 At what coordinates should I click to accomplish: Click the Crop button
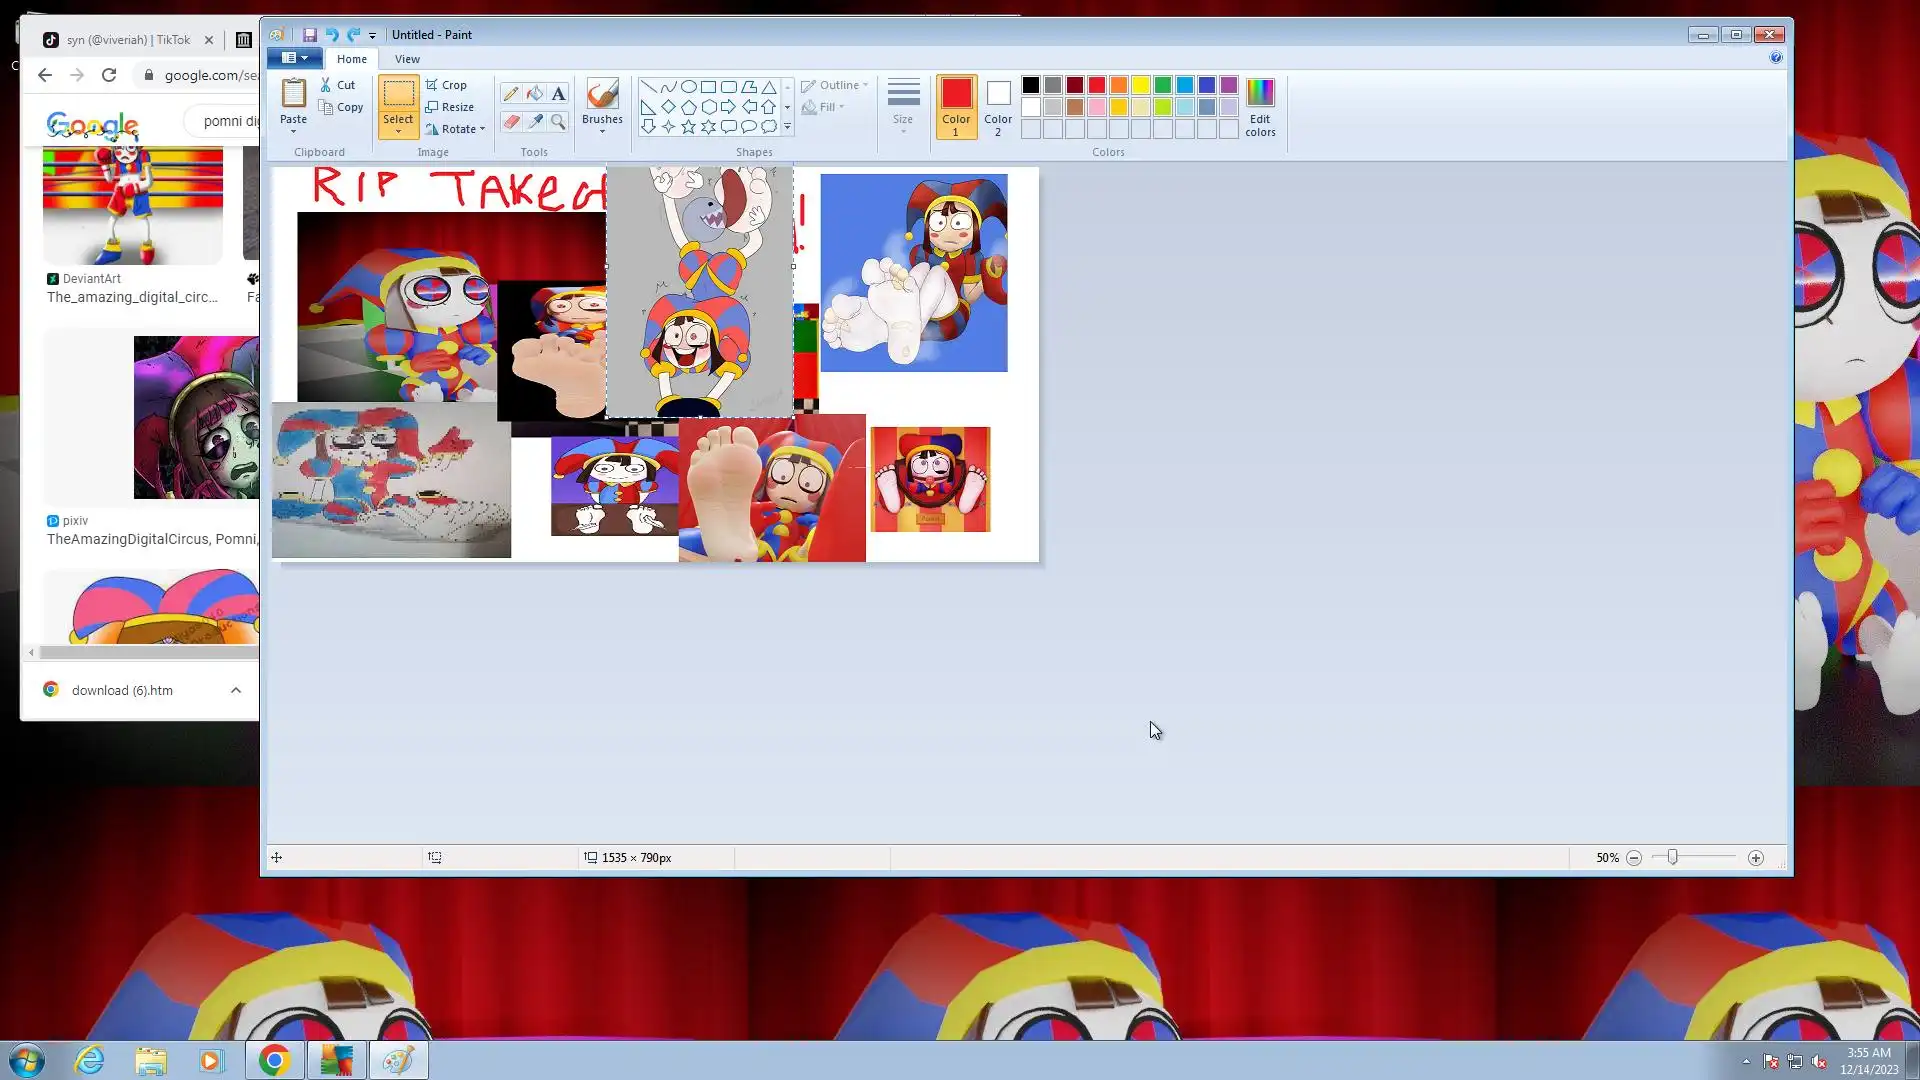(446, 85)
